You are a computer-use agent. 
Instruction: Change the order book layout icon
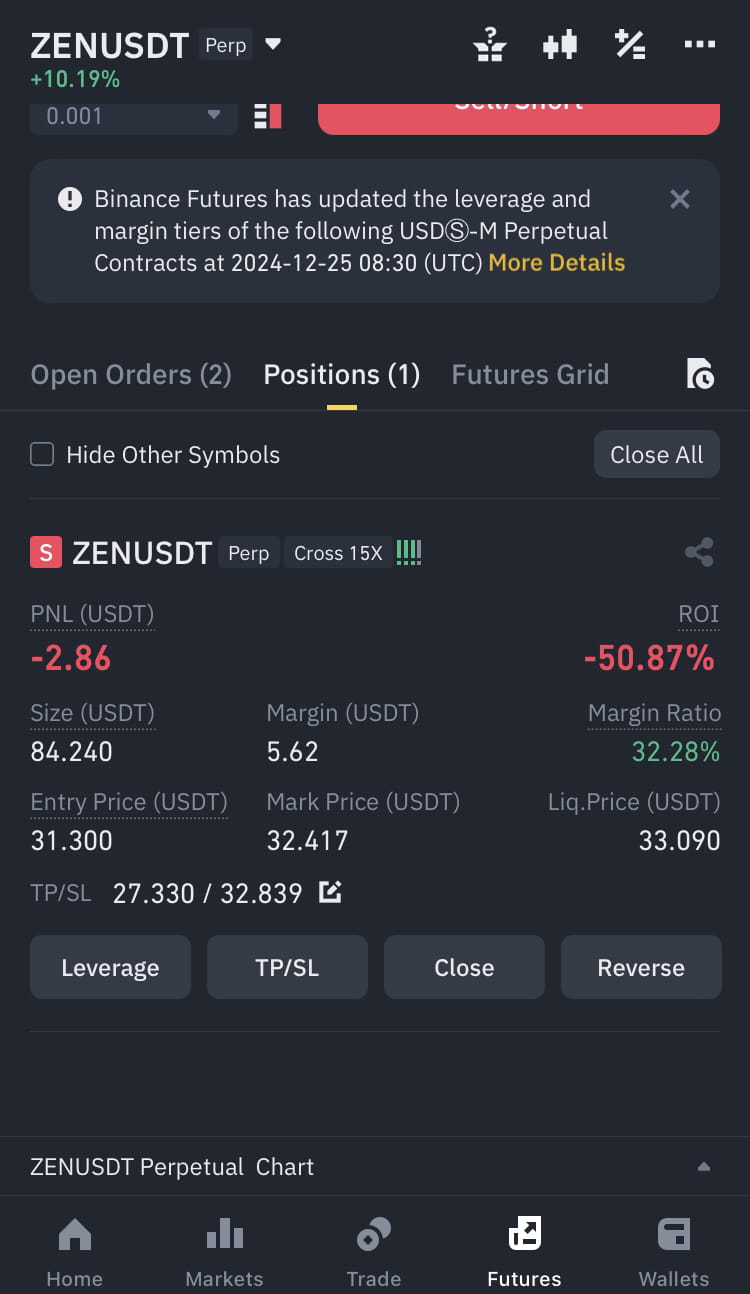[268, 116]
